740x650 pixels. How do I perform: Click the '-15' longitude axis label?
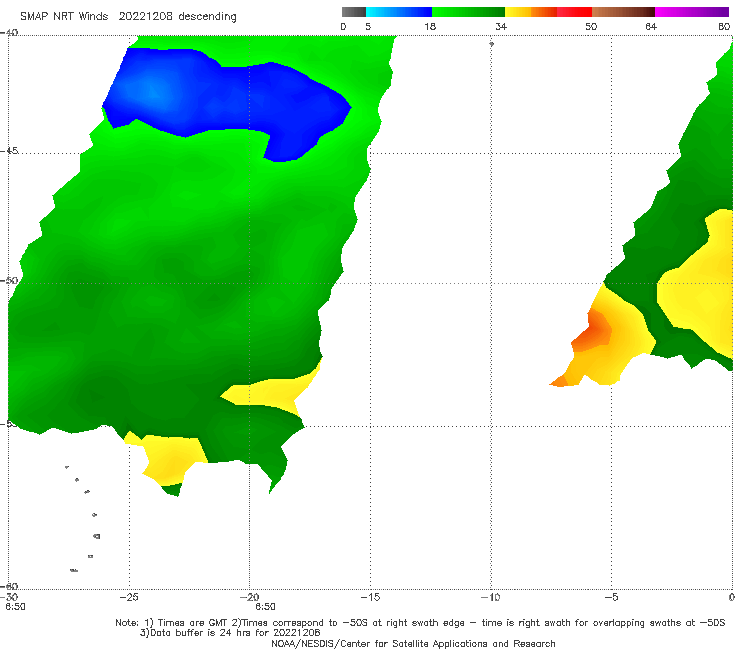tap(370, 597)
